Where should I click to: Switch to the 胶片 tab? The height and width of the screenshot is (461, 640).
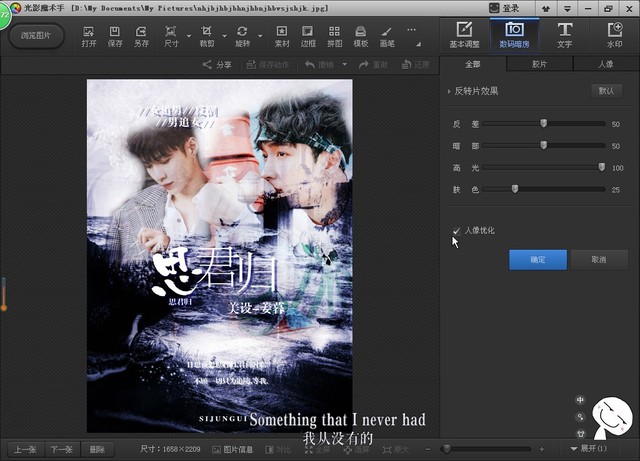coord(539,64)
